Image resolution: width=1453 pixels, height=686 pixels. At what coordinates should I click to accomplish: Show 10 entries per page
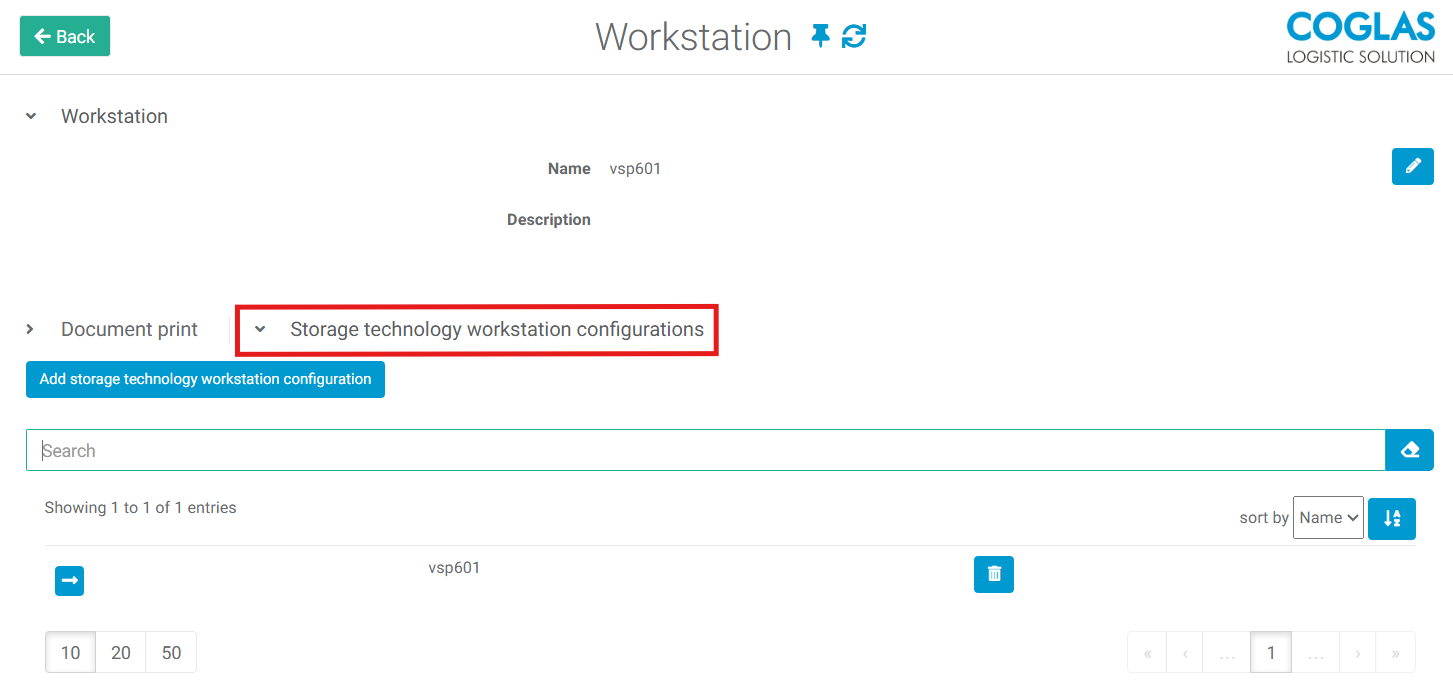click(x=71, y=652)
